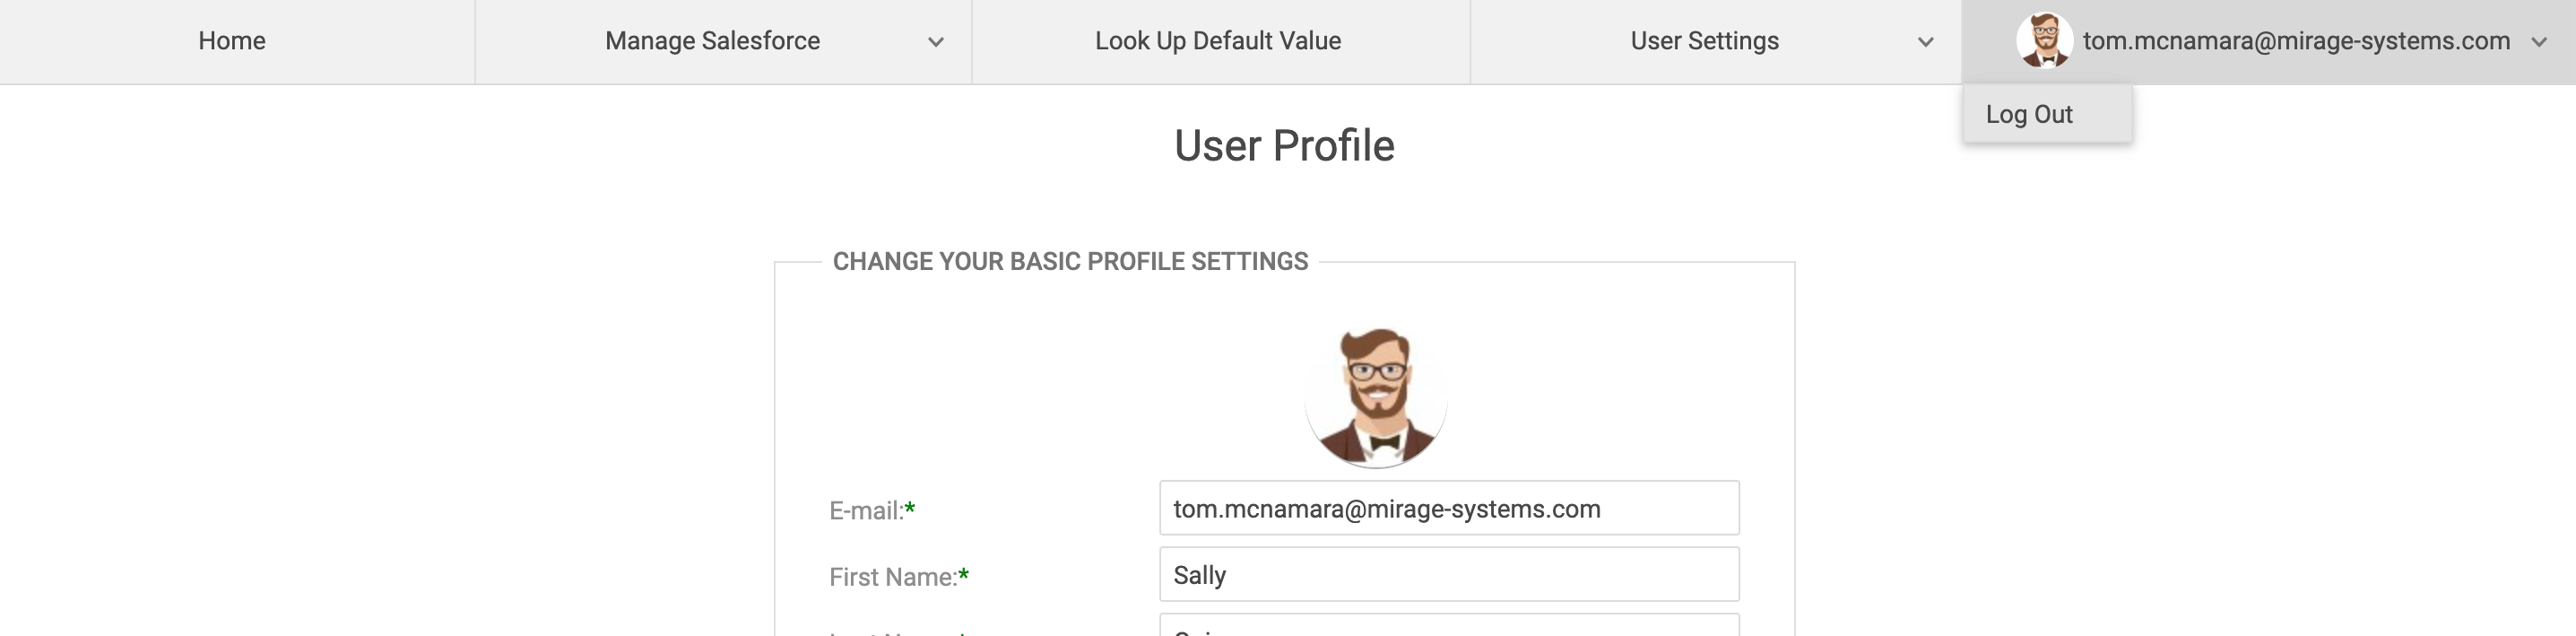The height and width of the screenshot is (636, 2576).
Task: Focus the First Name field containing Sally
Action: [1449, 574]
